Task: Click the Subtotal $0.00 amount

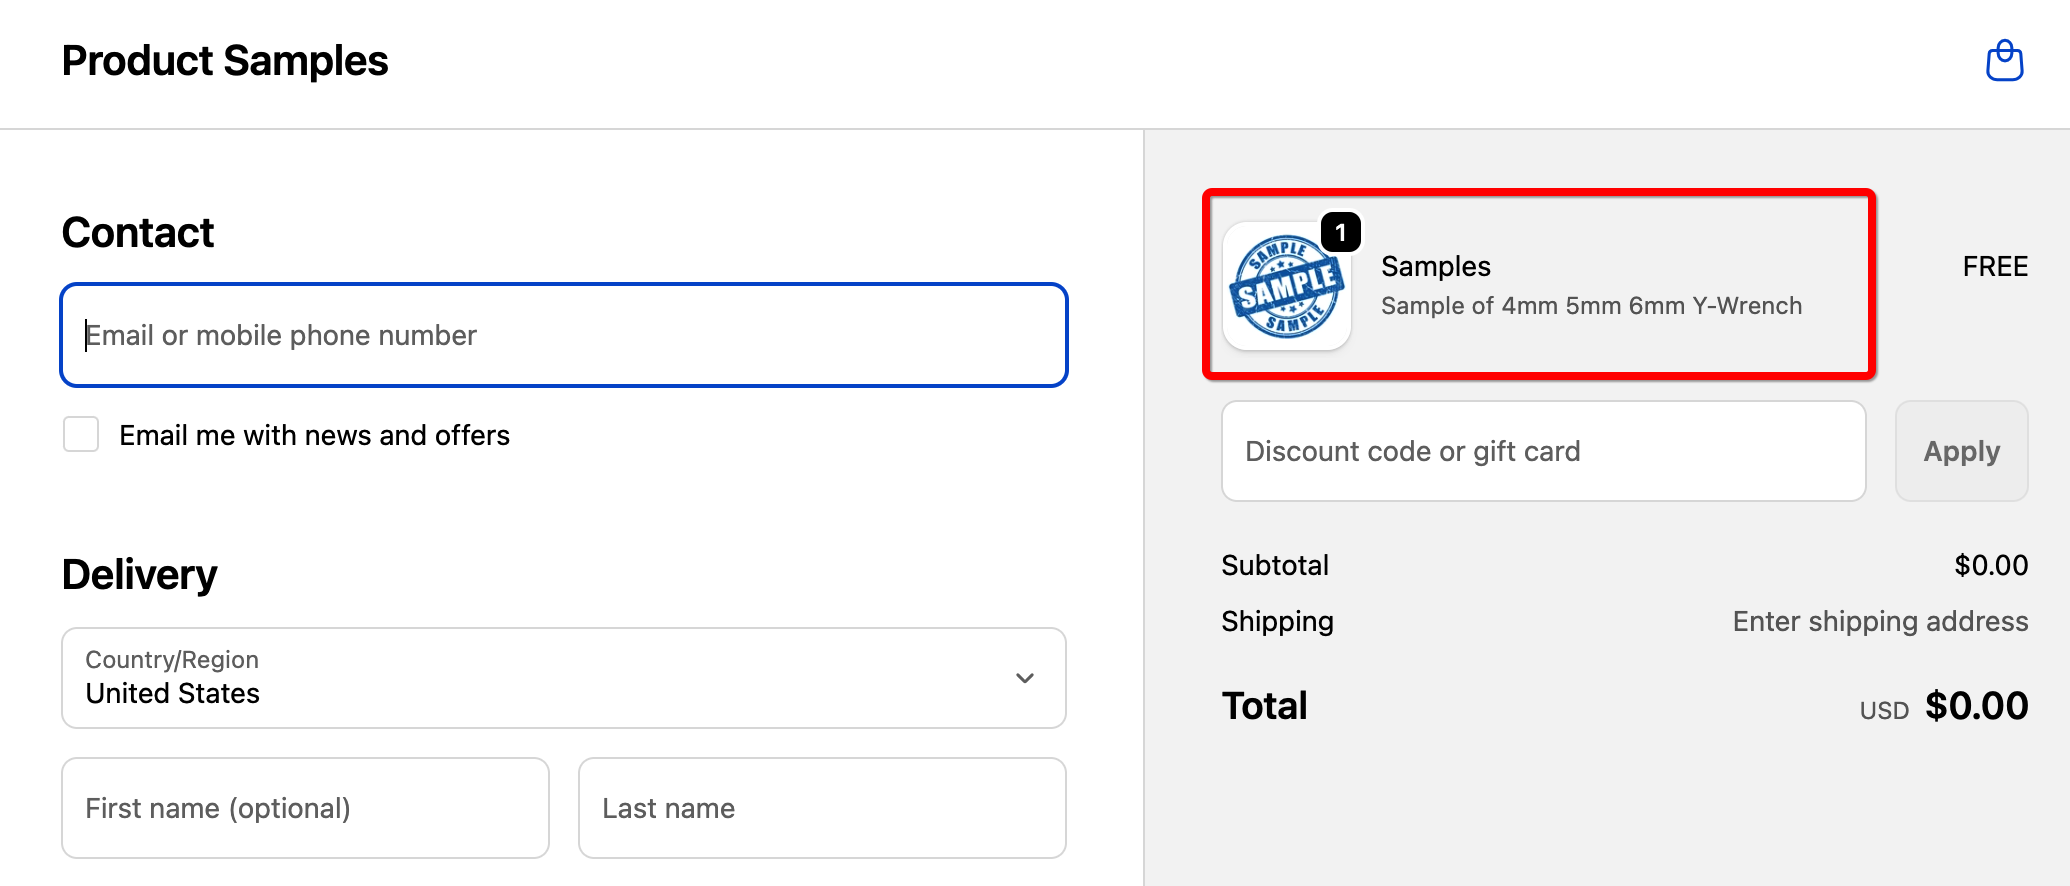Action: [1991, 566]
